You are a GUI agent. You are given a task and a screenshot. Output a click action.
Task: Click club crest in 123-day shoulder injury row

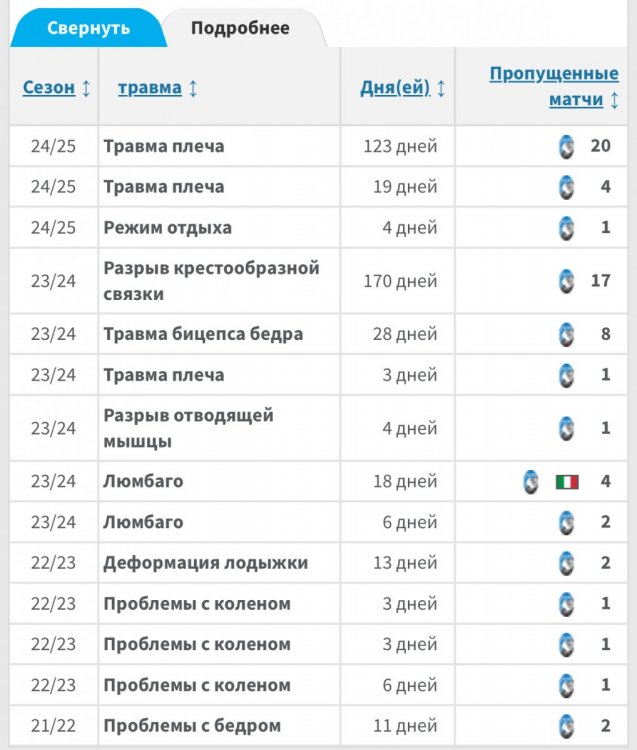[566, 146]
